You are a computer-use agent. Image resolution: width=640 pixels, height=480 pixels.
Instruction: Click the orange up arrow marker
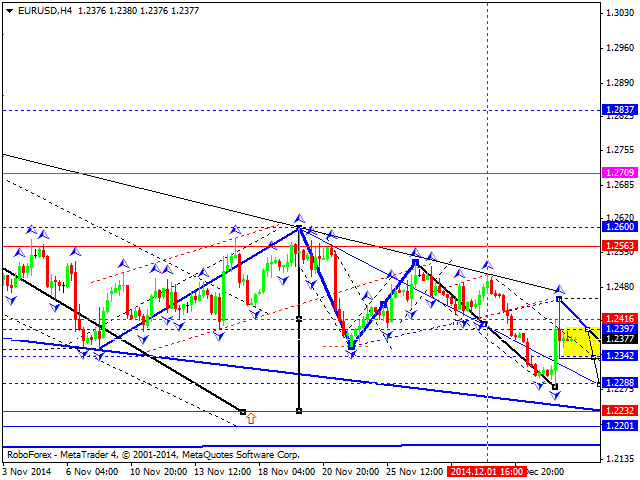[x=250, y=415]
